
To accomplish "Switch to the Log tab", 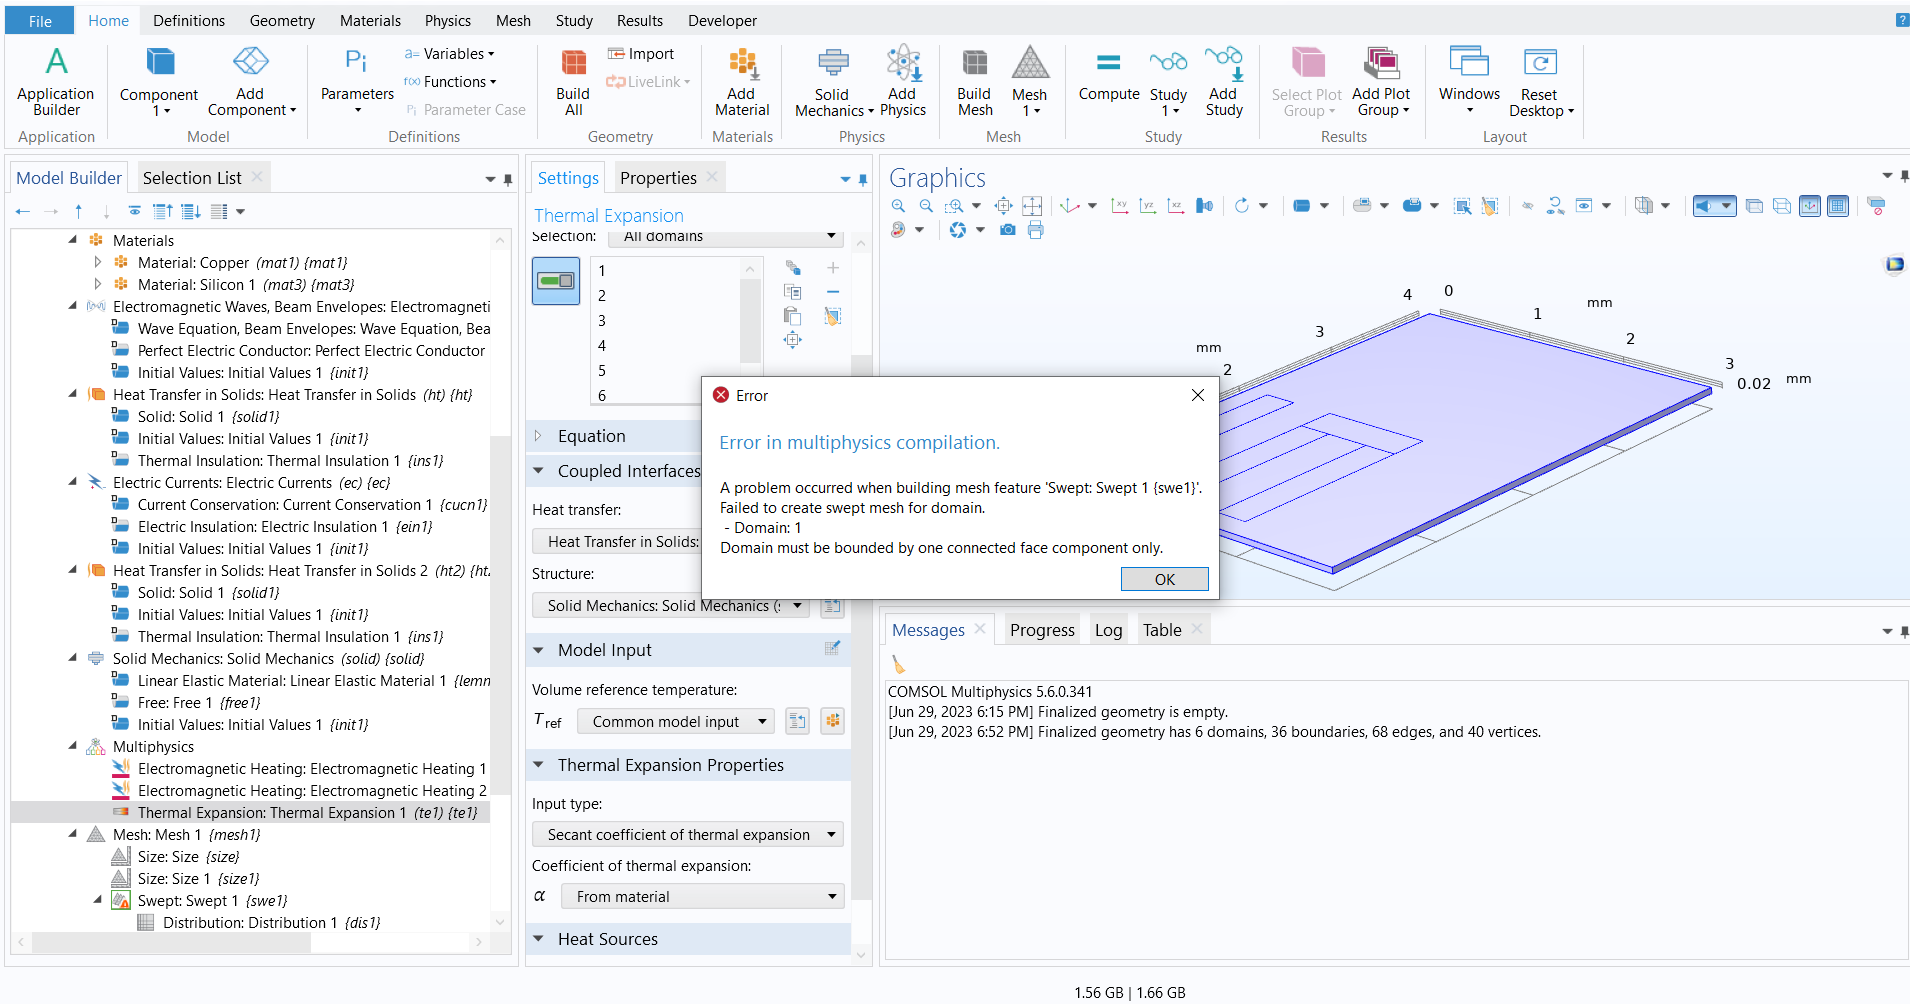I will [1108, 630].
